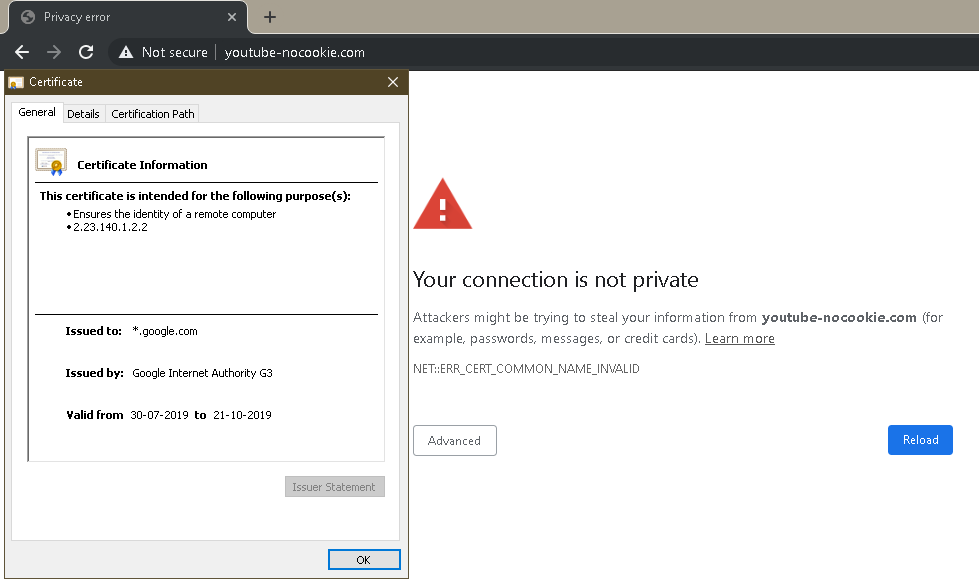
Task: Click the Not secure warning triangle icon
Action: coord(126,52)
